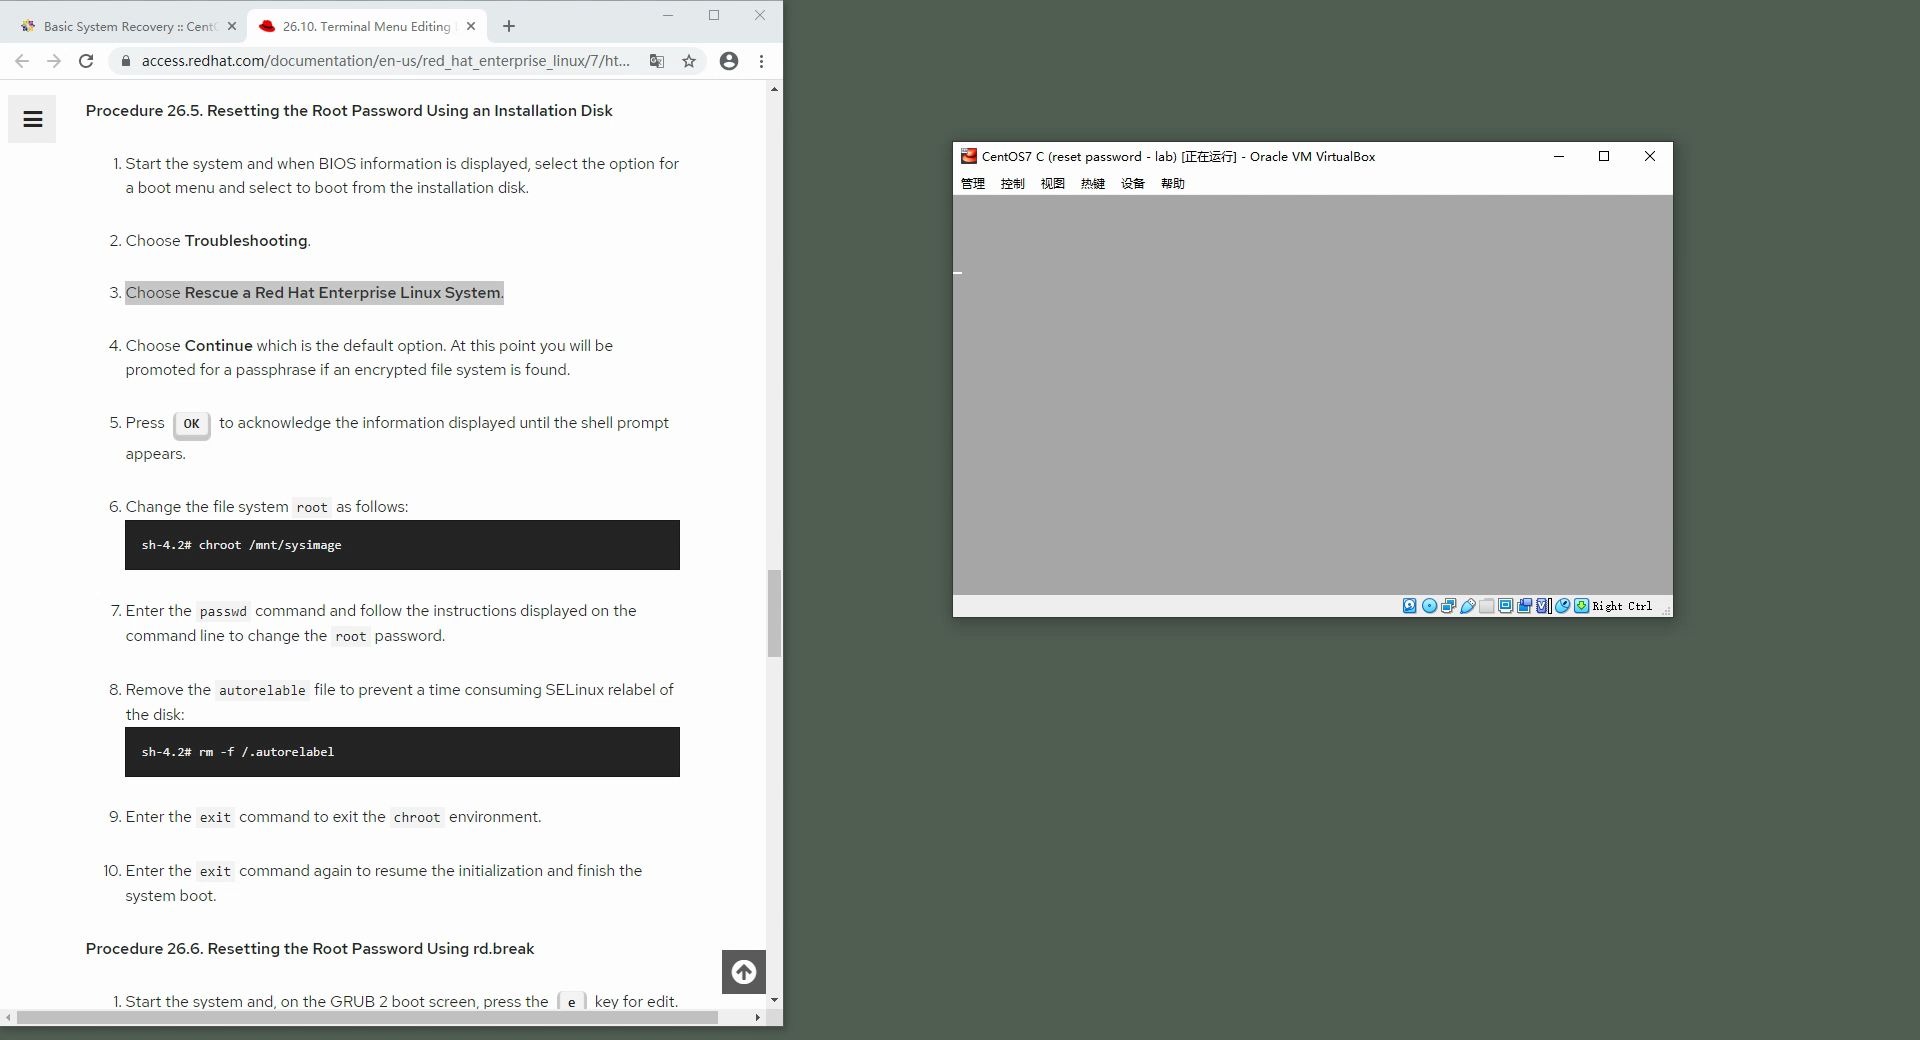Click the optical disc icon in VirtualBox status bar
The width and height of the screenshot is (1920, 1040).
click(x=1429, y=606)
